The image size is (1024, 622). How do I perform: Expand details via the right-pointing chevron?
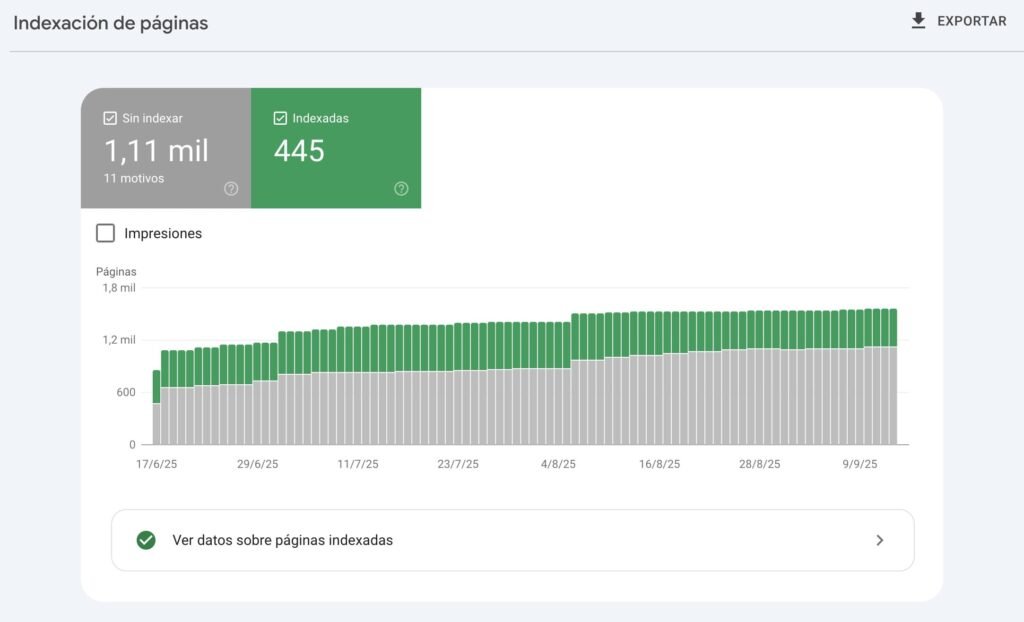(880, 540)
